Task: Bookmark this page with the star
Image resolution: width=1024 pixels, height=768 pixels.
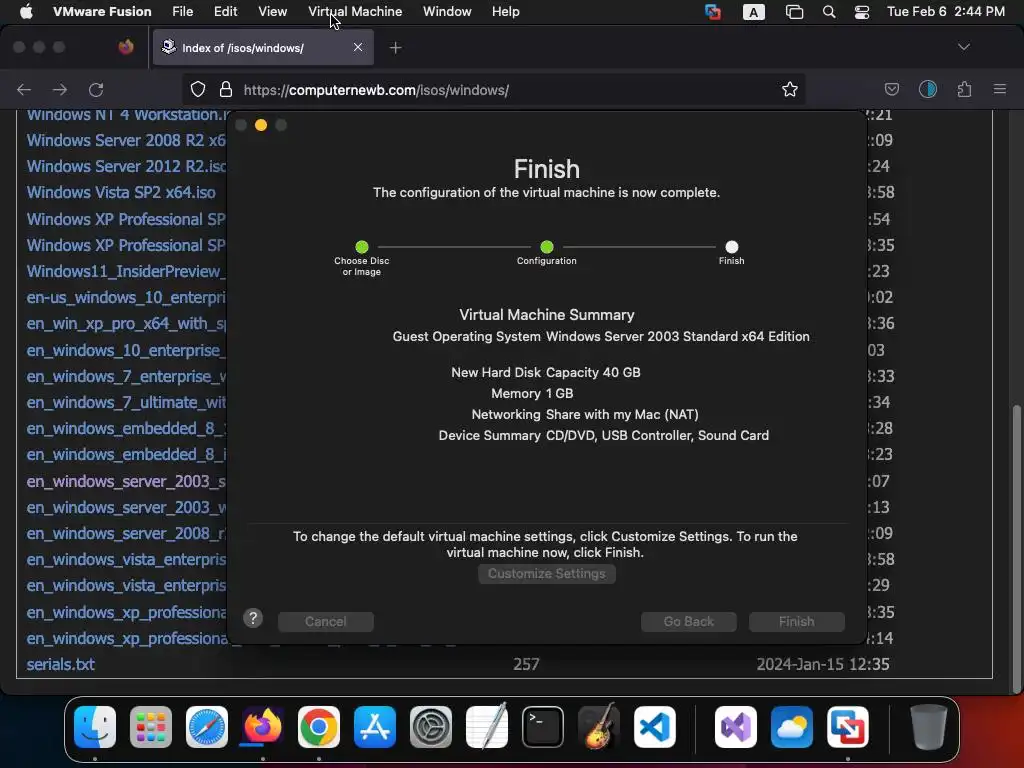Action: (x=790, y=89)
